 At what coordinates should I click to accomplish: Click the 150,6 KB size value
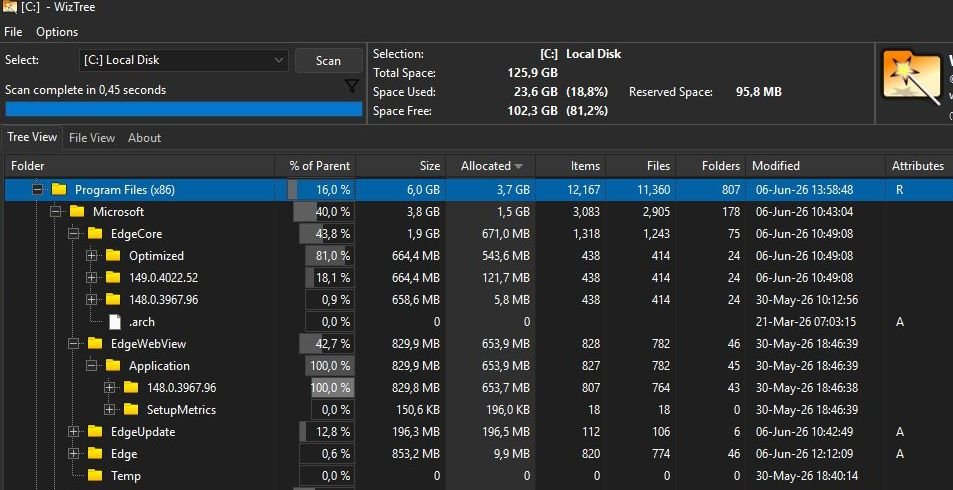418,409
